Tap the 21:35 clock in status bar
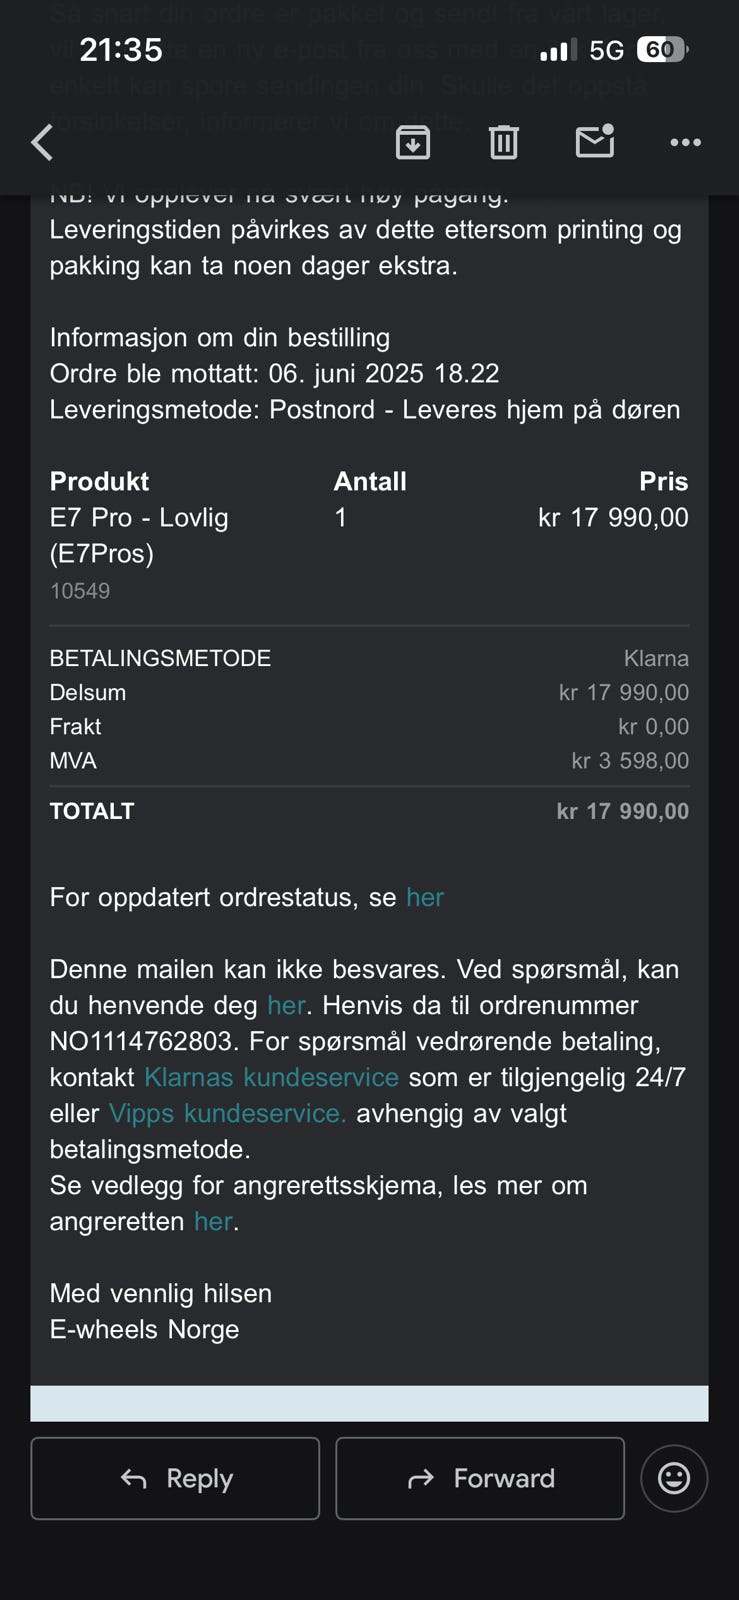This screenshot has width=739, height=1600. tap(121, 50)
